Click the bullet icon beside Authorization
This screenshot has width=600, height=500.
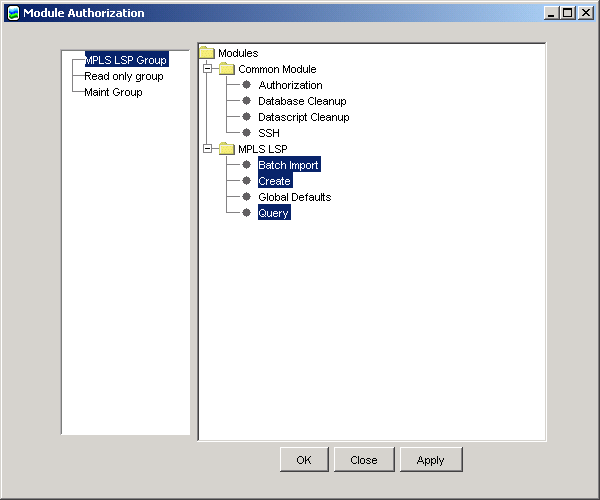246,85
